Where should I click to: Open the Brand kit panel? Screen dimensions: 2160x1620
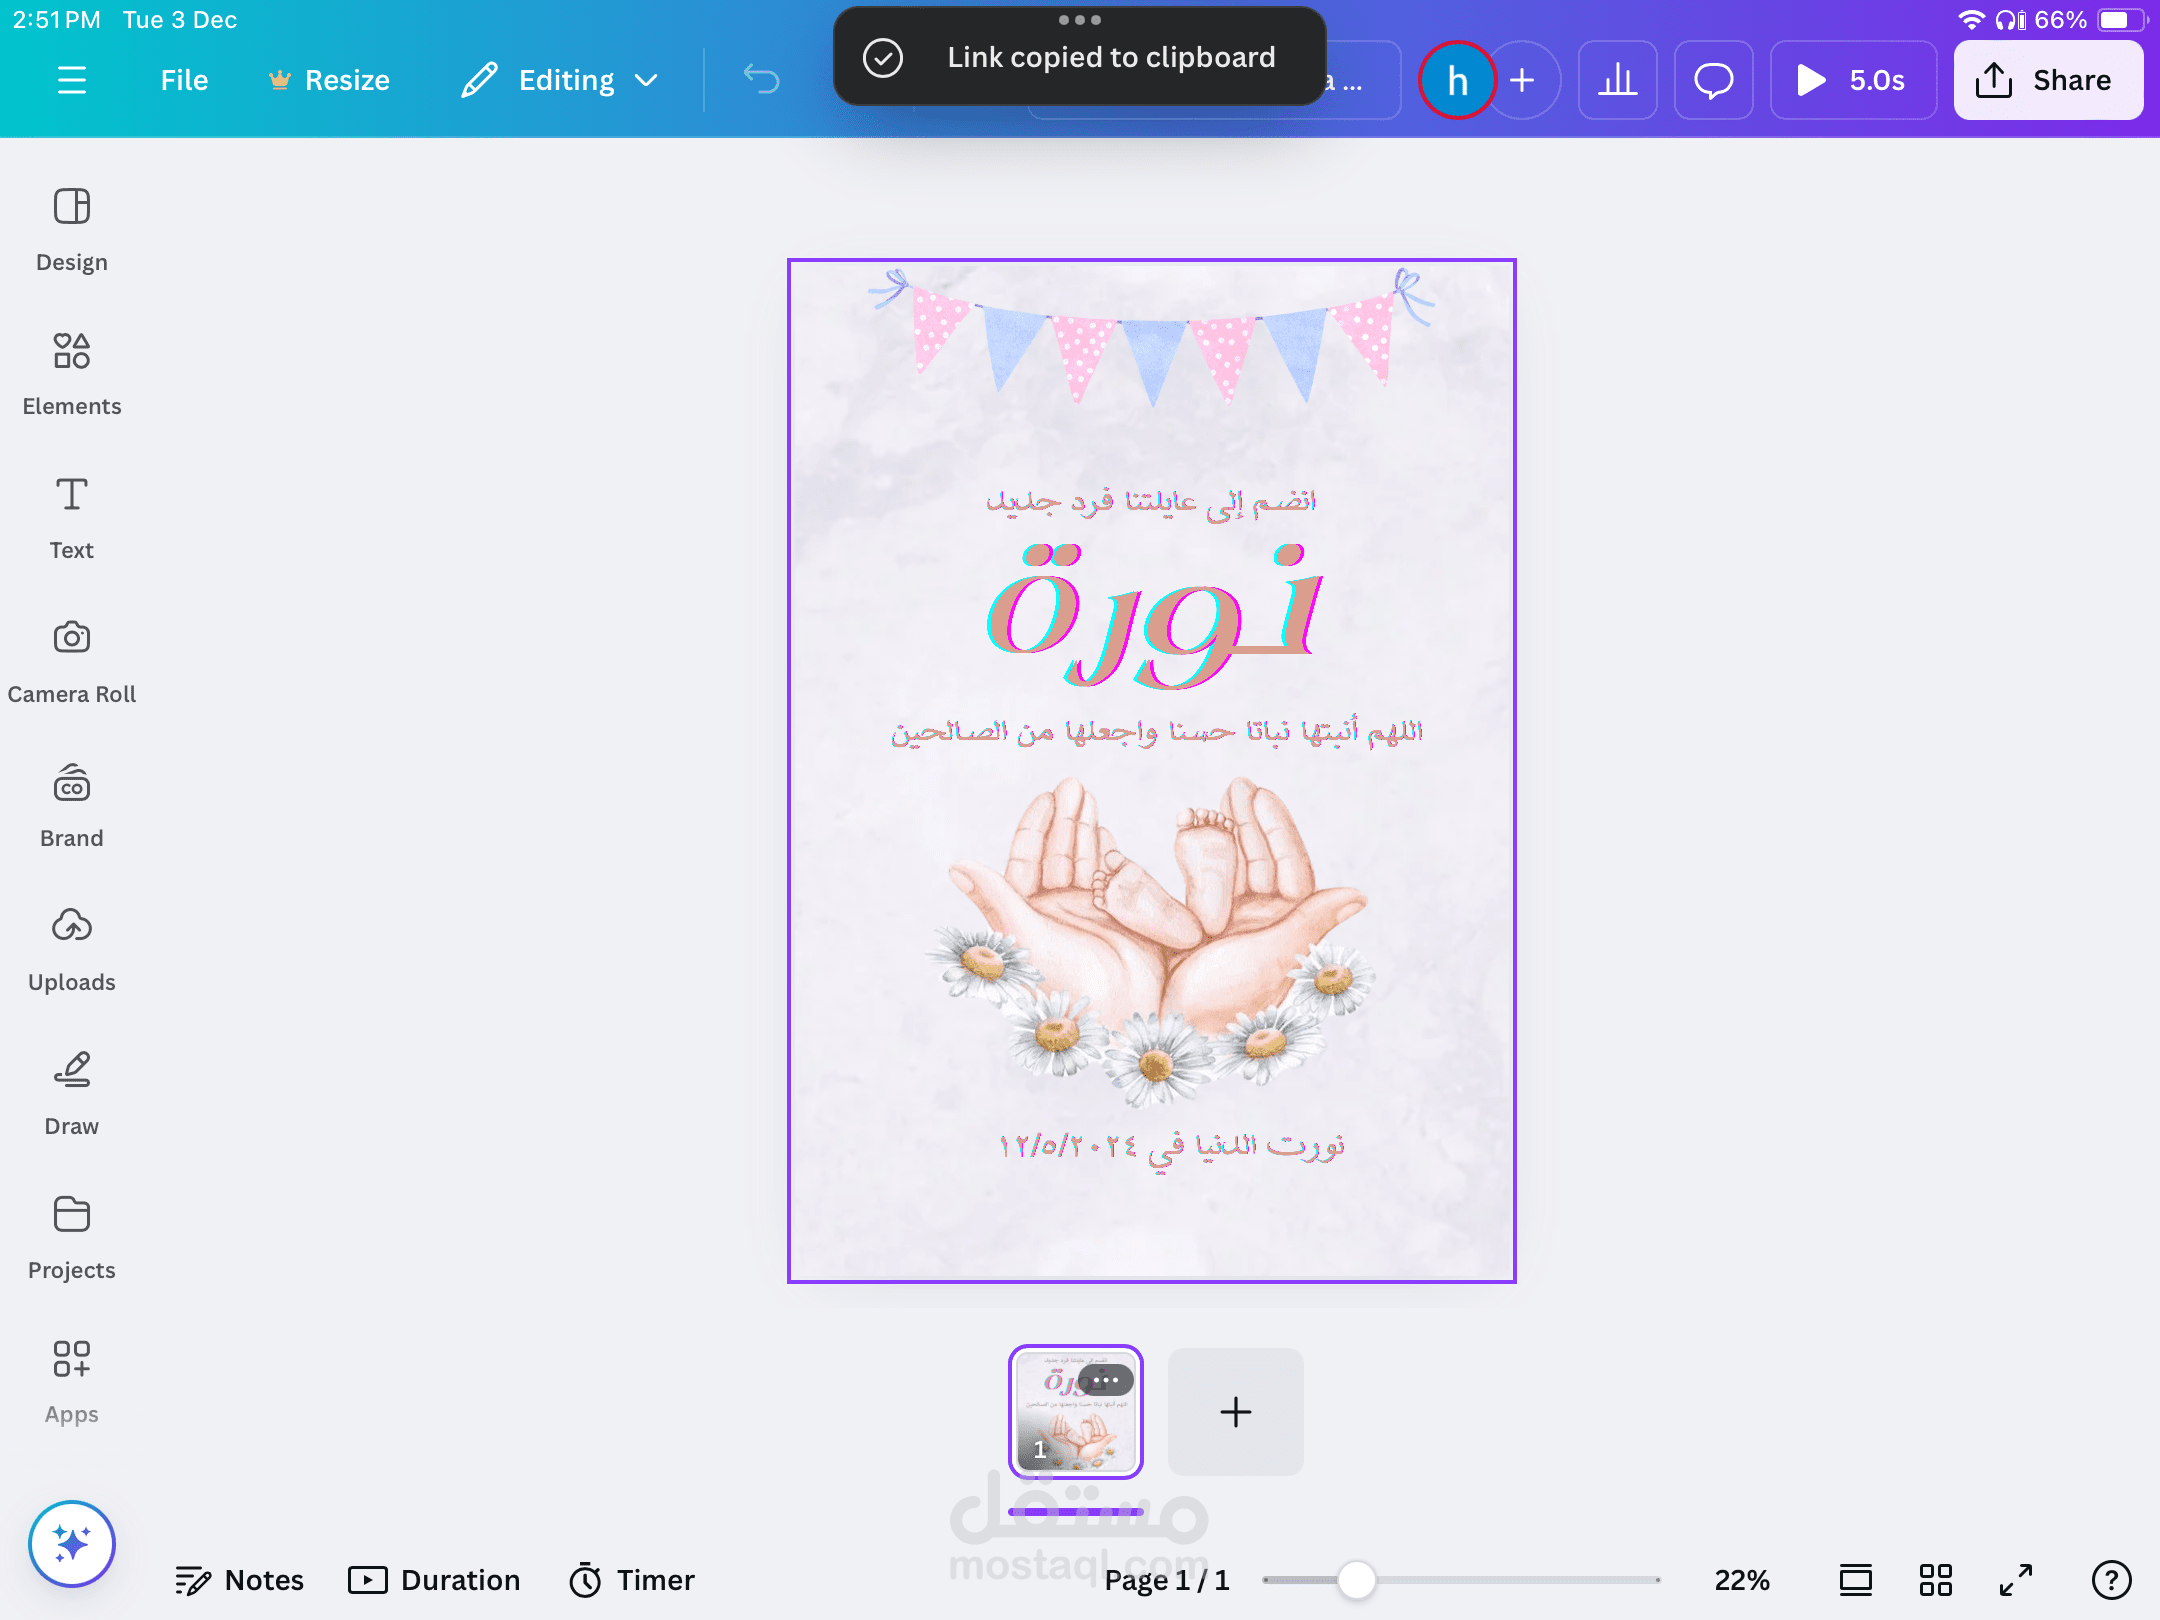coord(71,806)
